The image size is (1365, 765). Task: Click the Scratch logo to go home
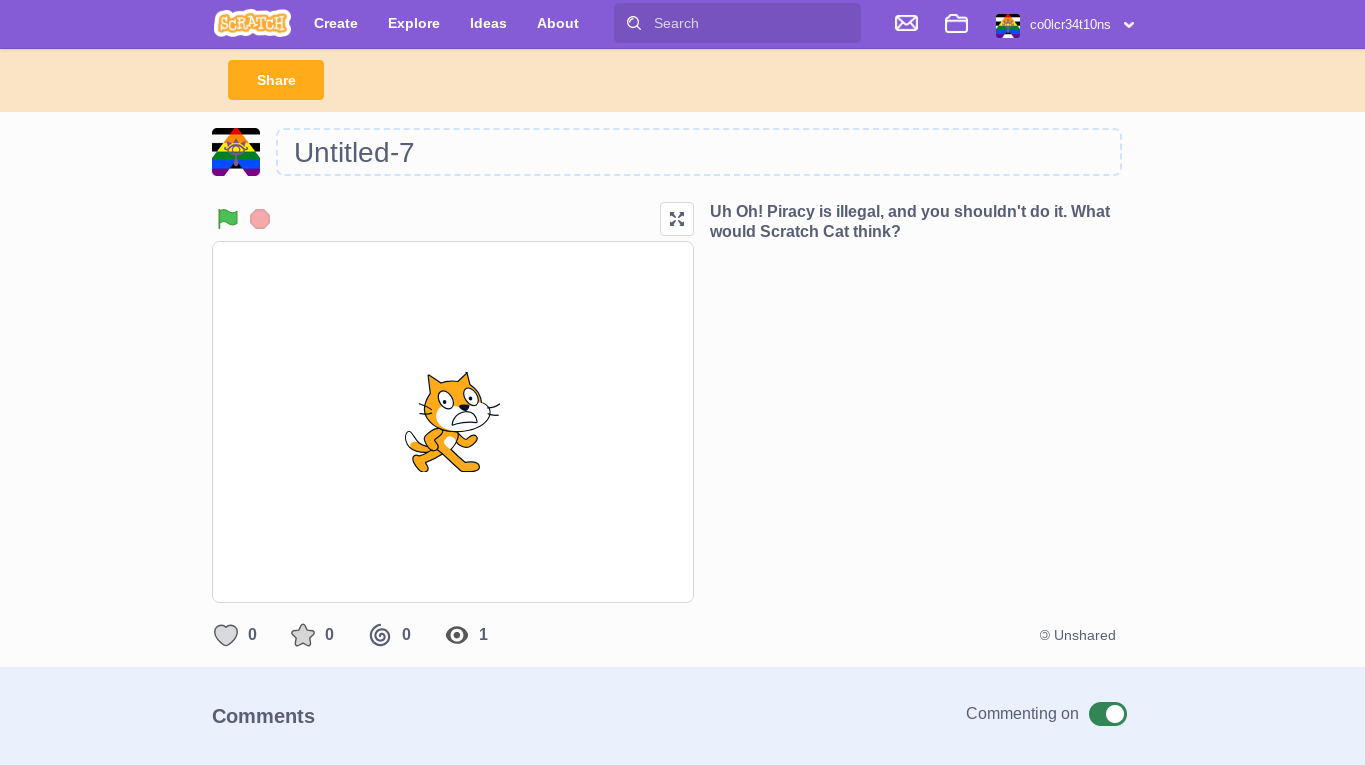252,22
